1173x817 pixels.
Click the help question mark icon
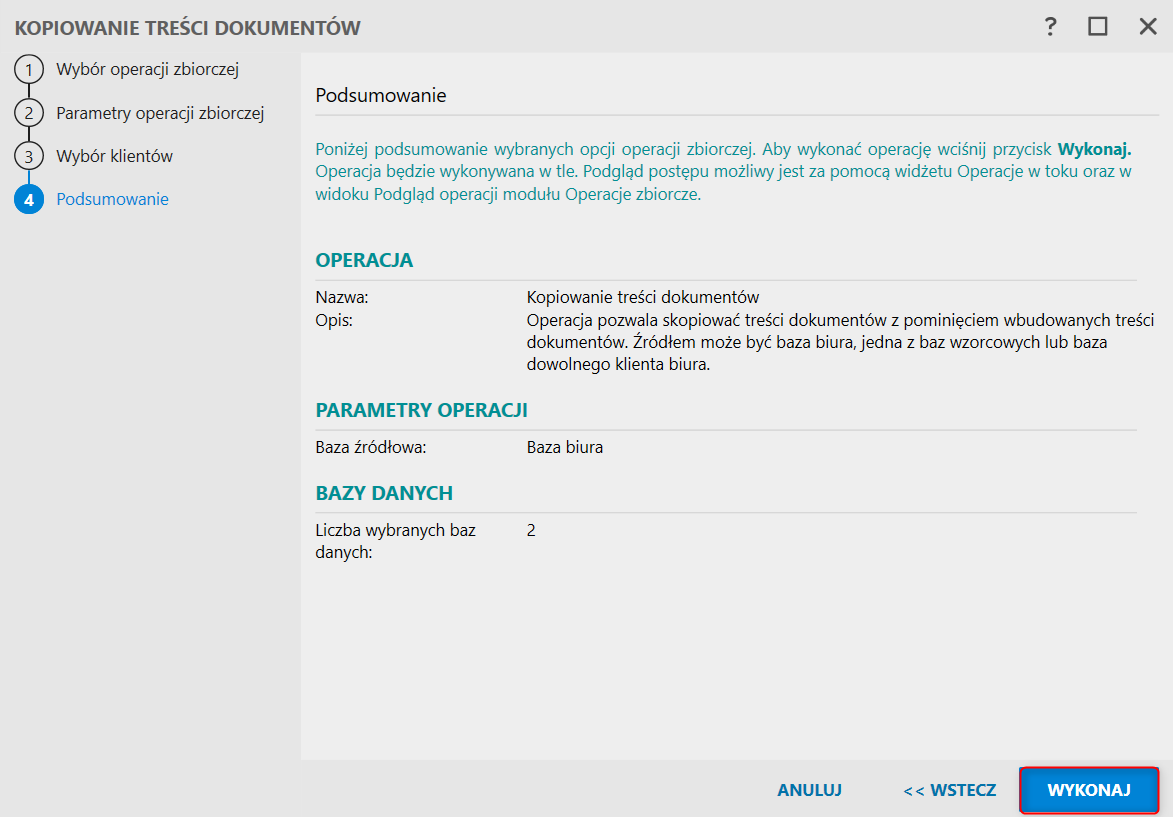(1050, 27)
